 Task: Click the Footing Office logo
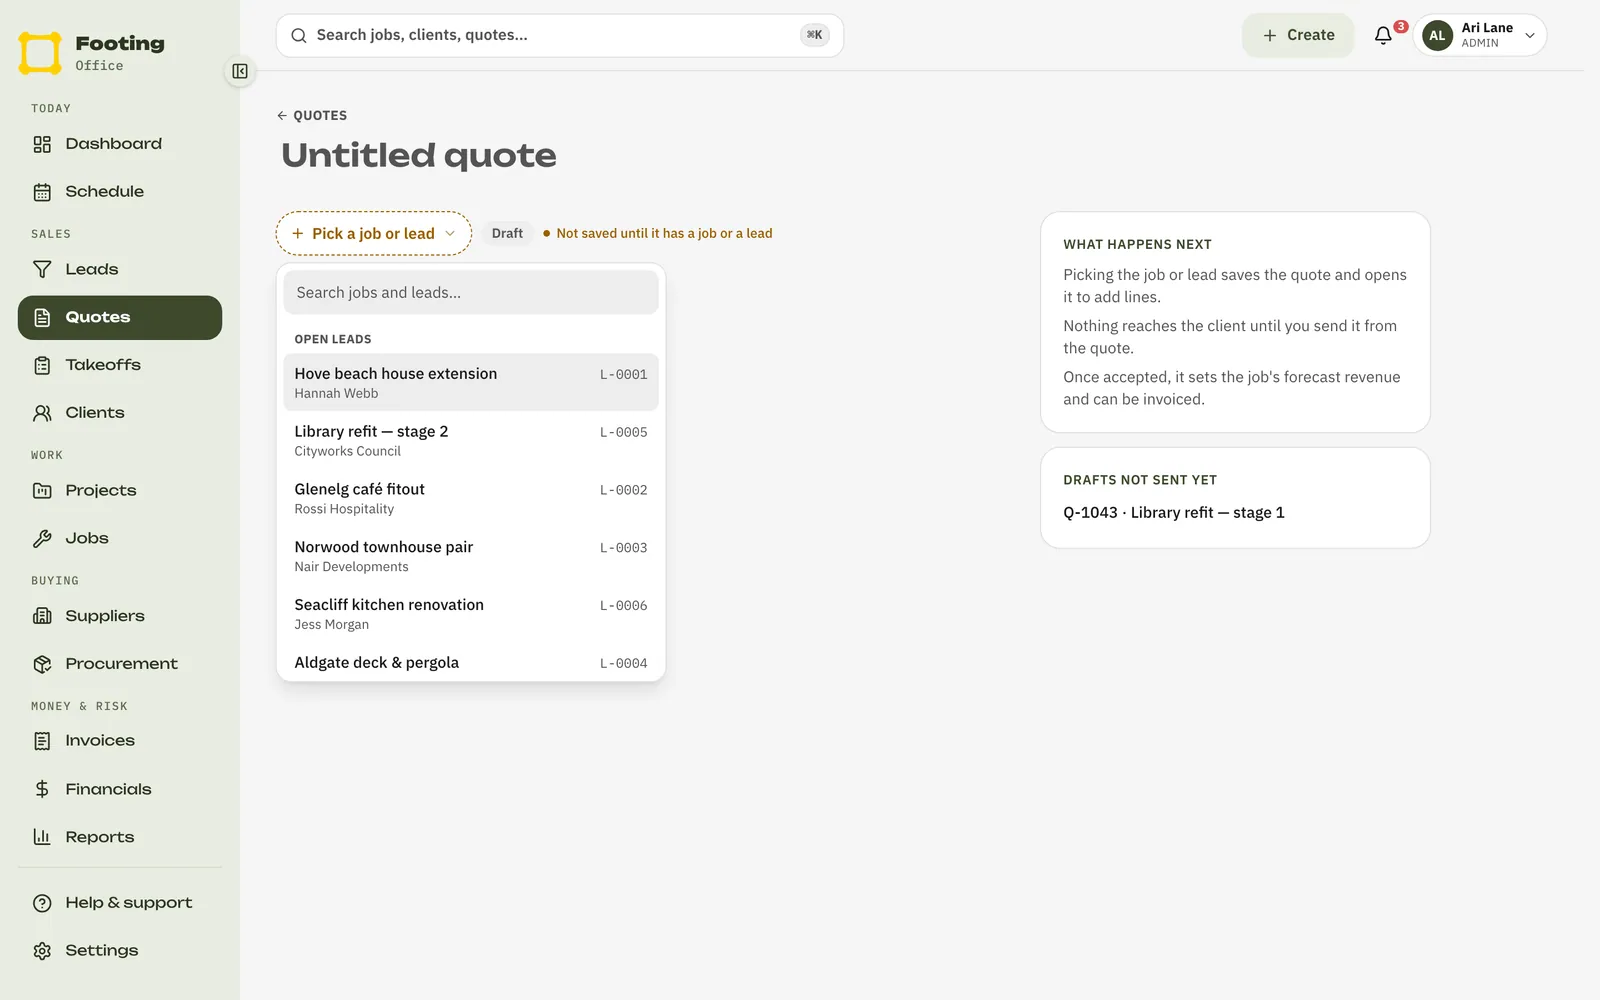tap(91, 52)
